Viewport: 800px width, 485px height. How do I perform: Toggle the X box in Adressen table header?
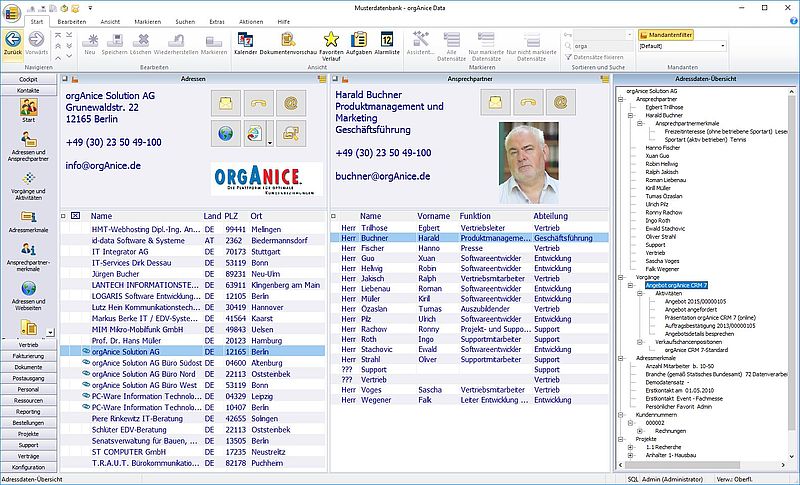point(76,216)
